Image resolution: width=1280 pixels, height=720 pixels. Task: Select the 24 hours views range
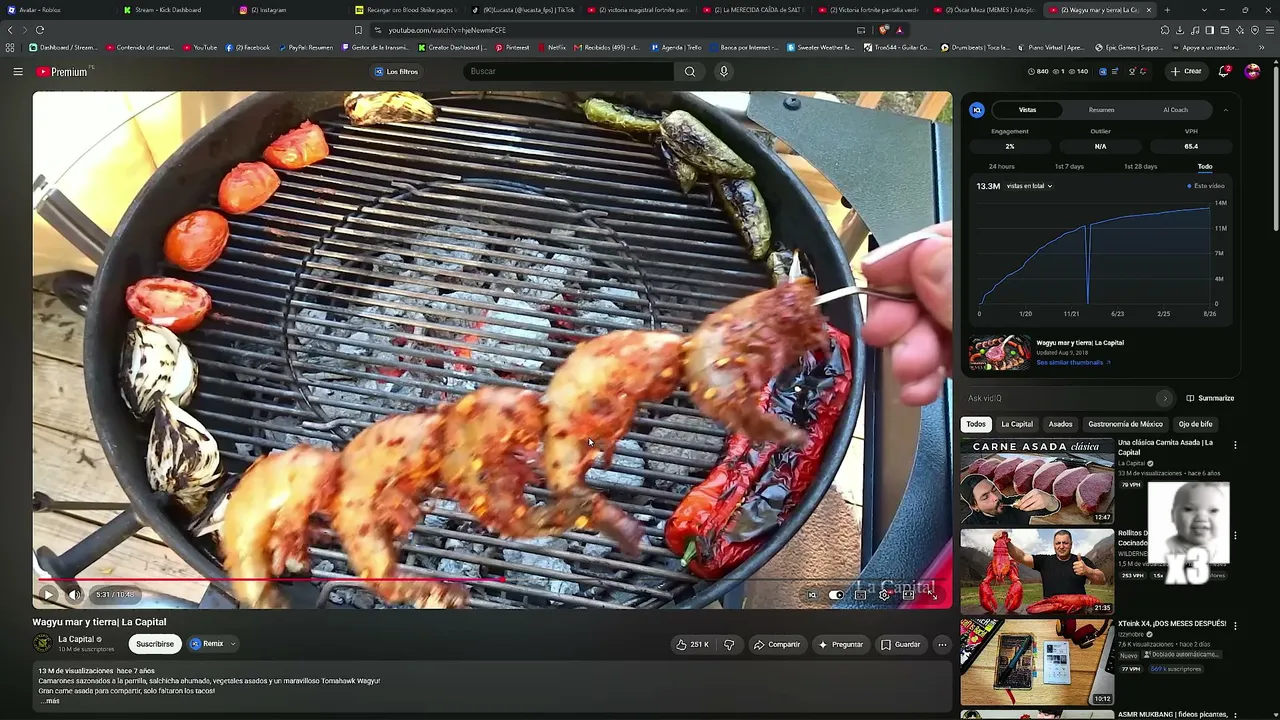coord(1001,167)
